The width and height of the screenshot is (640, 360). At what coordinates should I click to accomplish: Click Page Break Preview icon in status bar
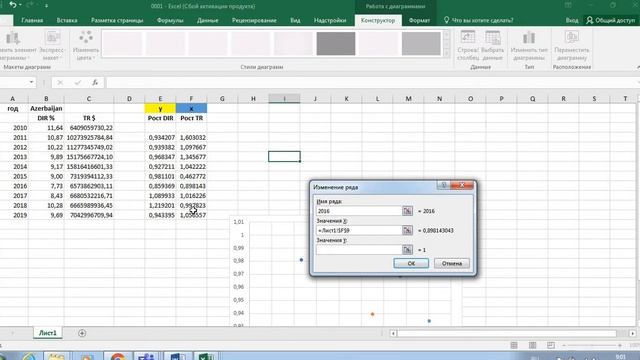tap(551, 345)
